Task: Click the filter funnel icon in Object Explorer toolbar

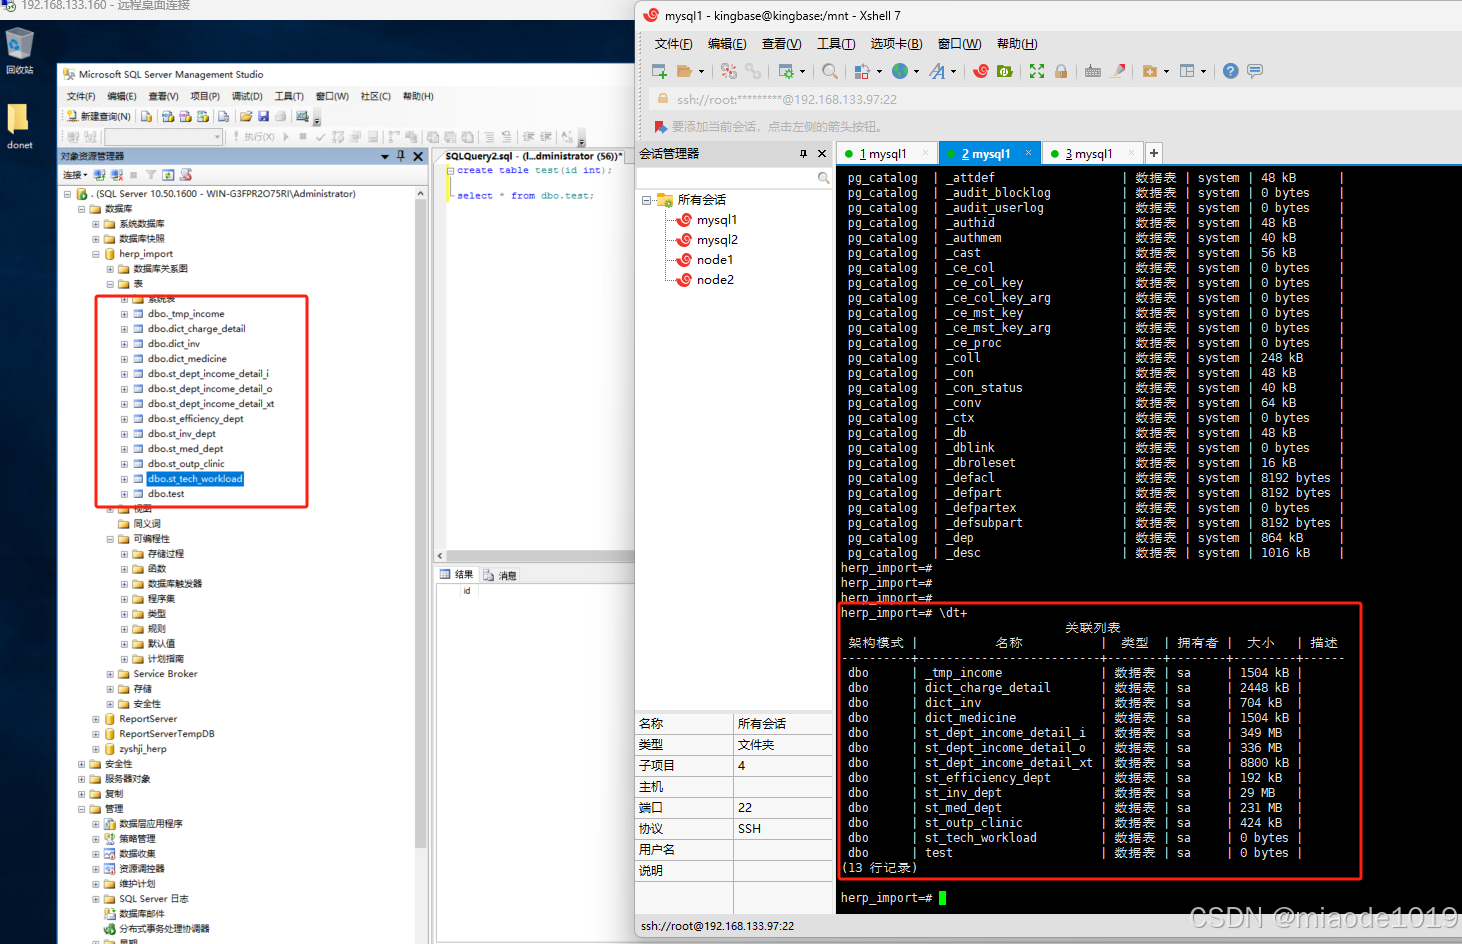Action: [151, 175]
